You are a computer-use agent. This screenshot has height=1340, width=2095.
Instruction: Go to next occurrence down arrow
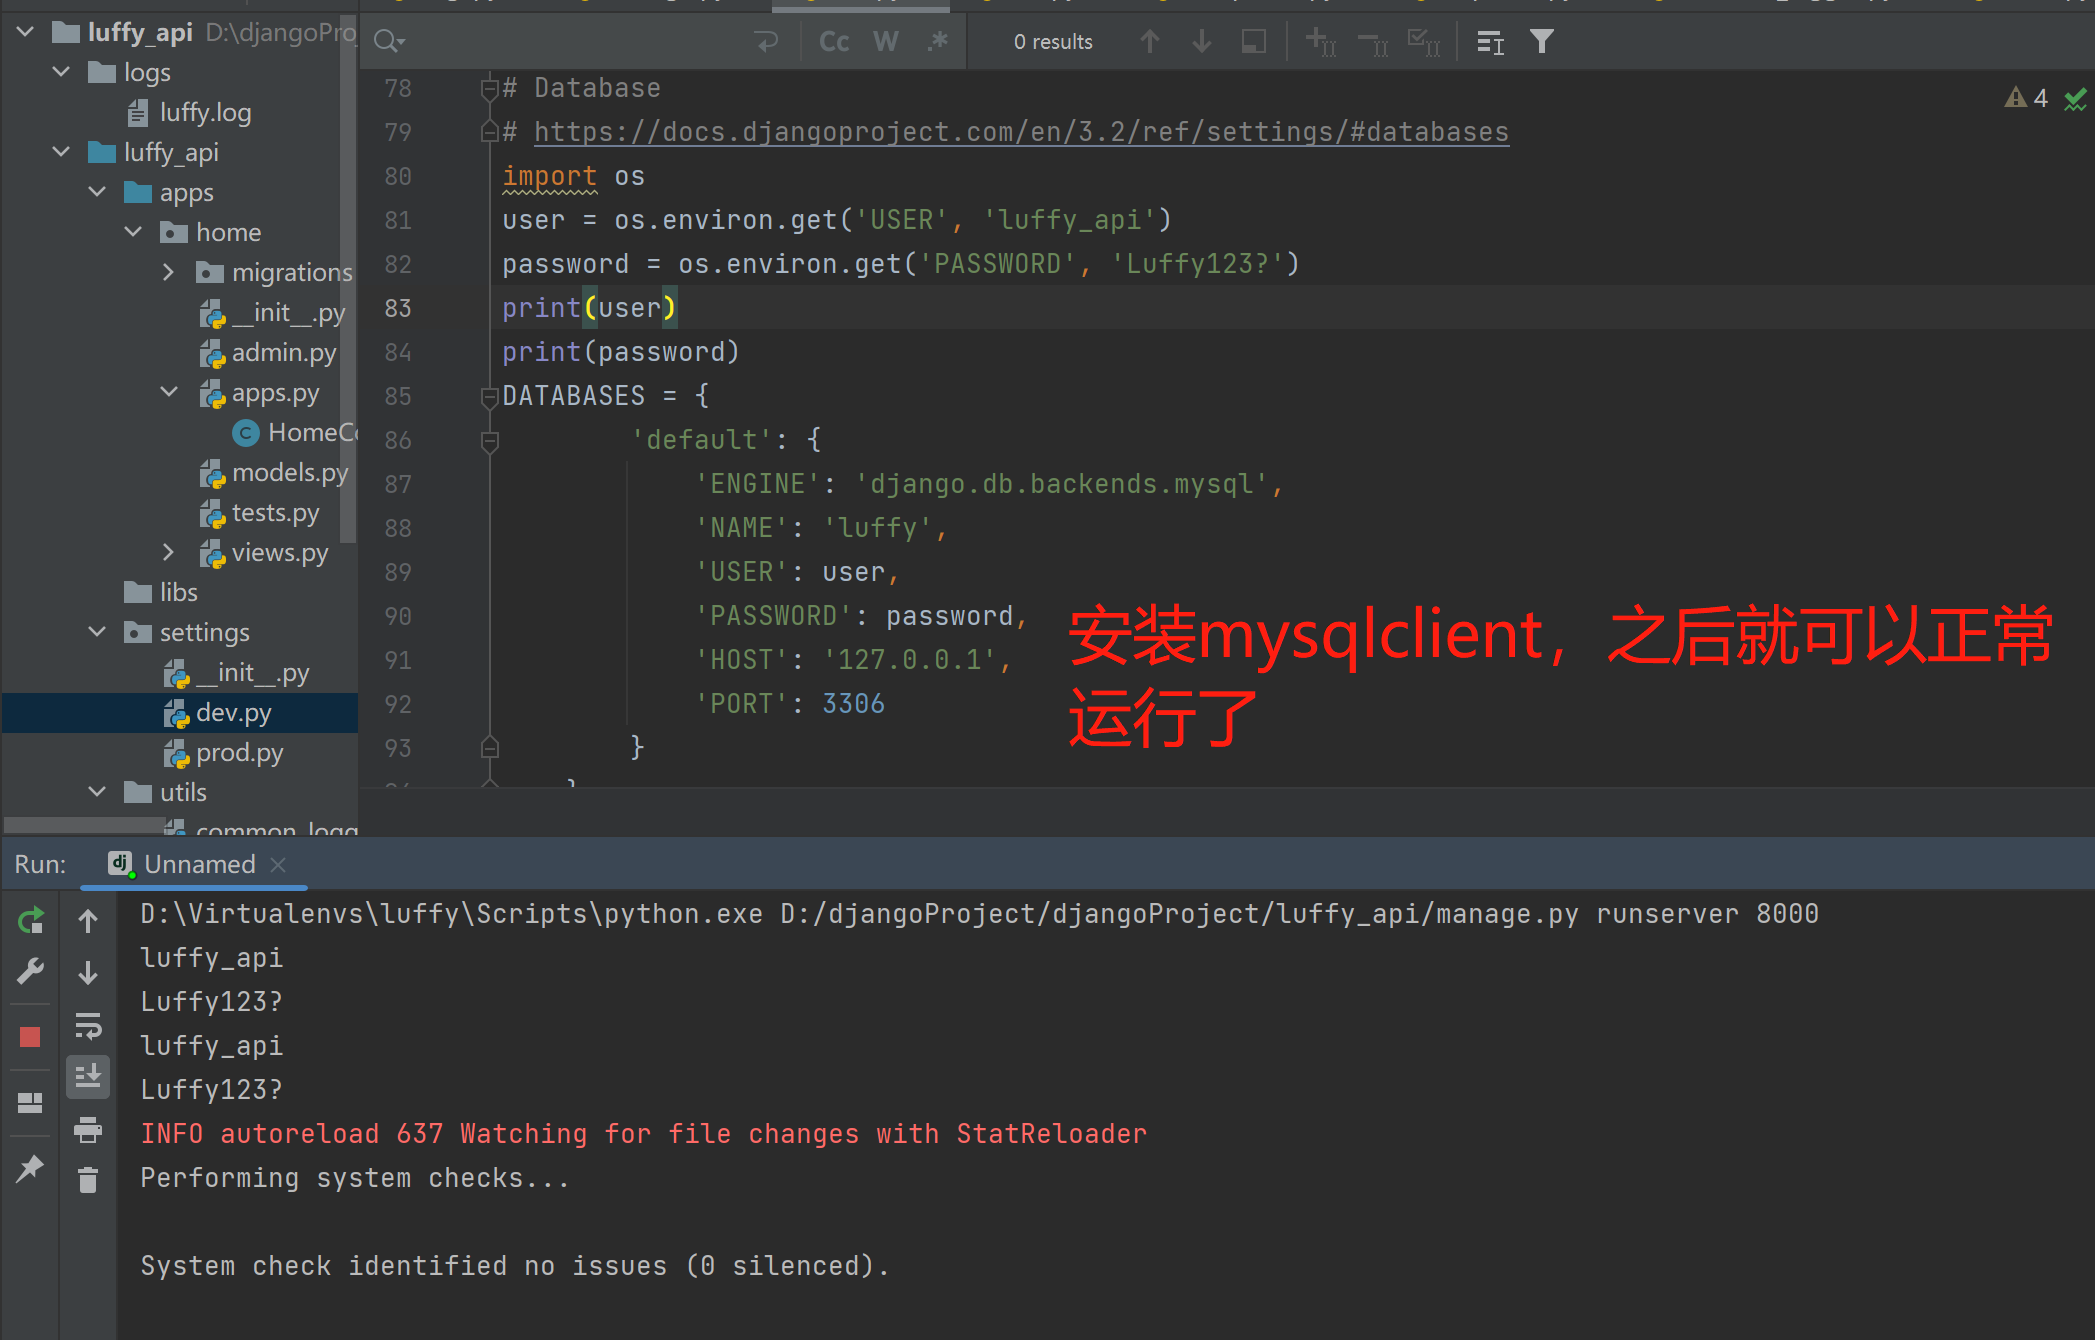[1202, 42]
